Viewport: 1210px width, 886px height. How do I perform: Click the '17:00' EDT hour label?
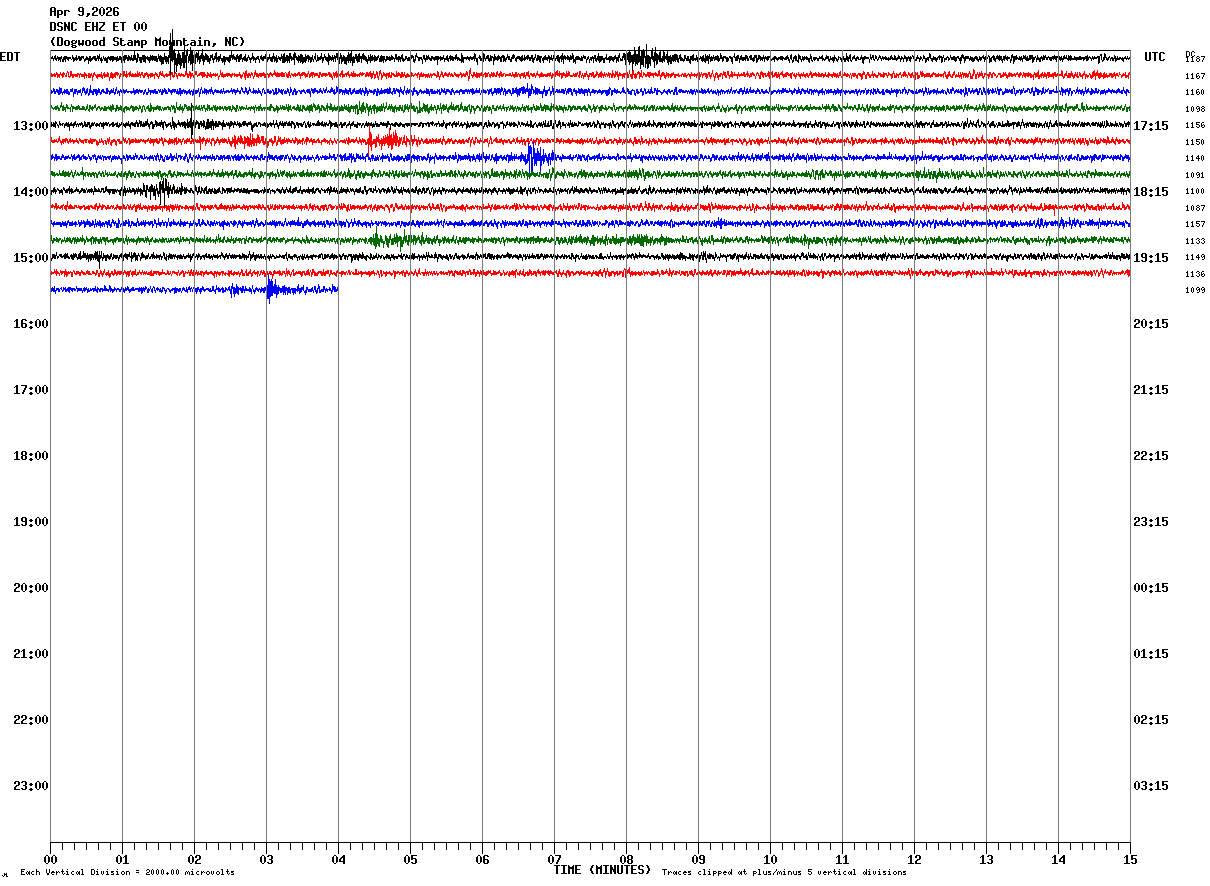[31, 389]
